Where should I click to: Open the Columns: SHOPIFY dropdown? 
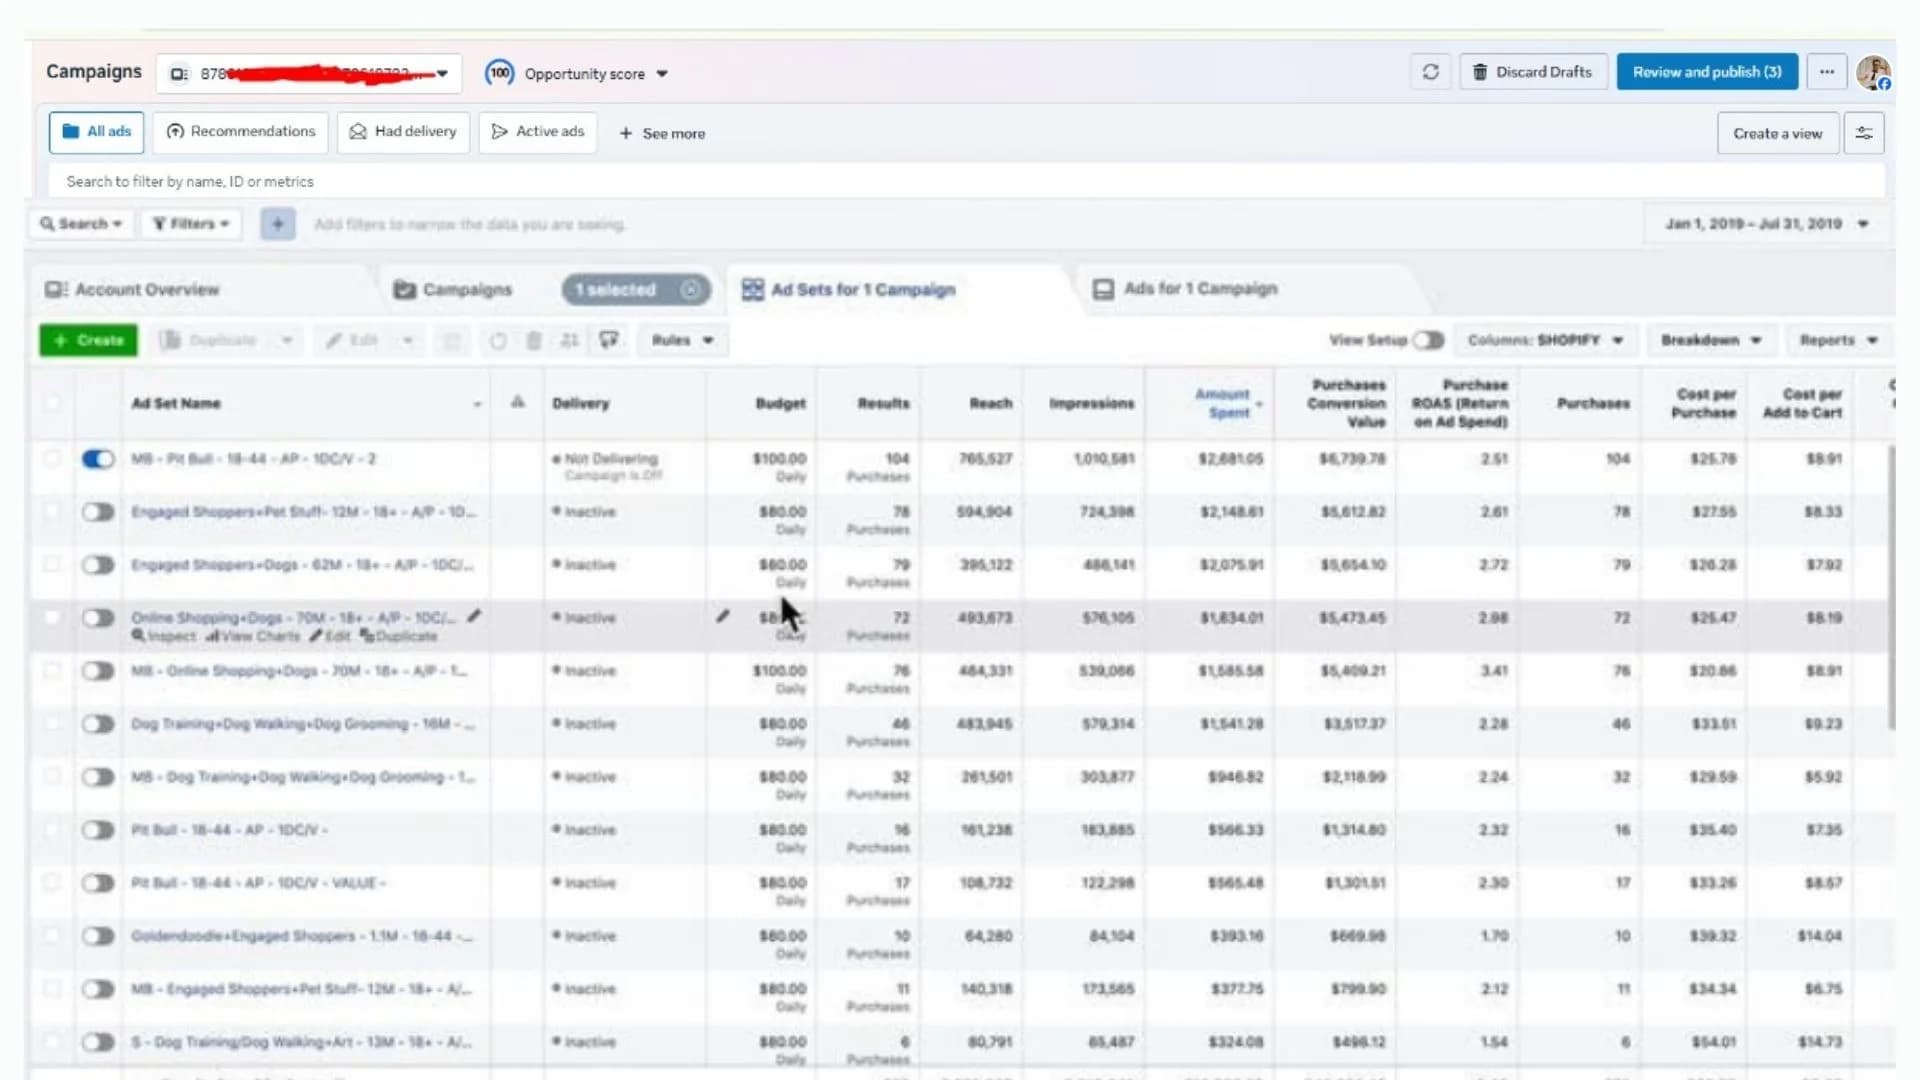(1545, 341)
